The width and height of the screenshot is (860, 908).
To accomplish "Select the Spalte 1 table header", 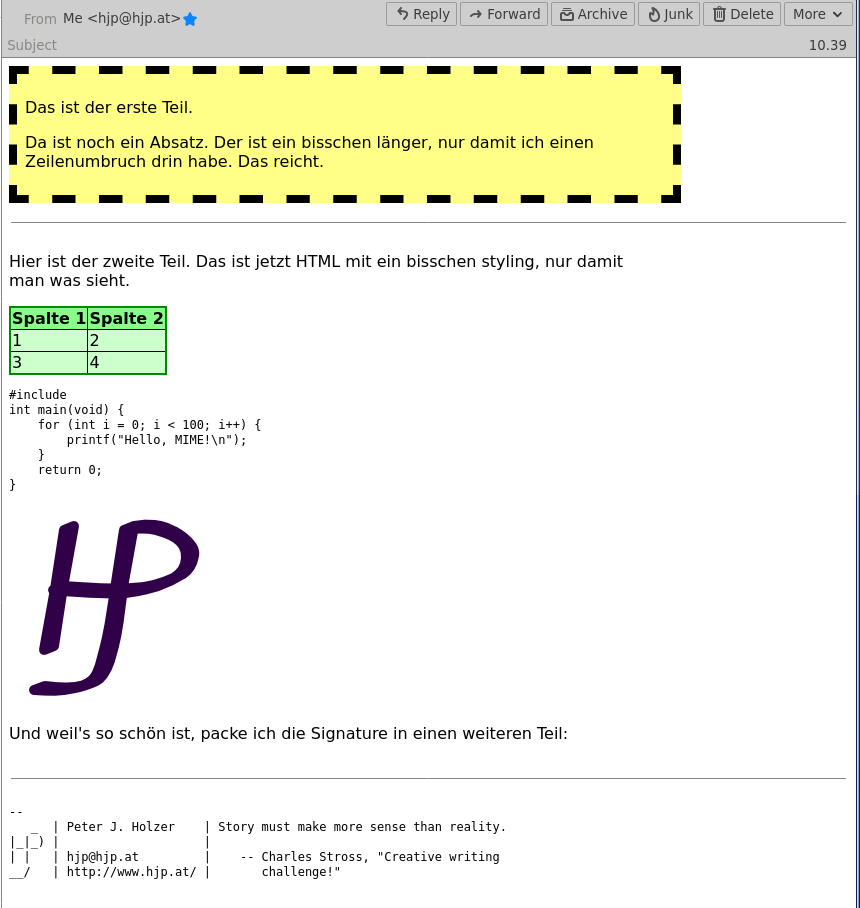I will 48,318.
